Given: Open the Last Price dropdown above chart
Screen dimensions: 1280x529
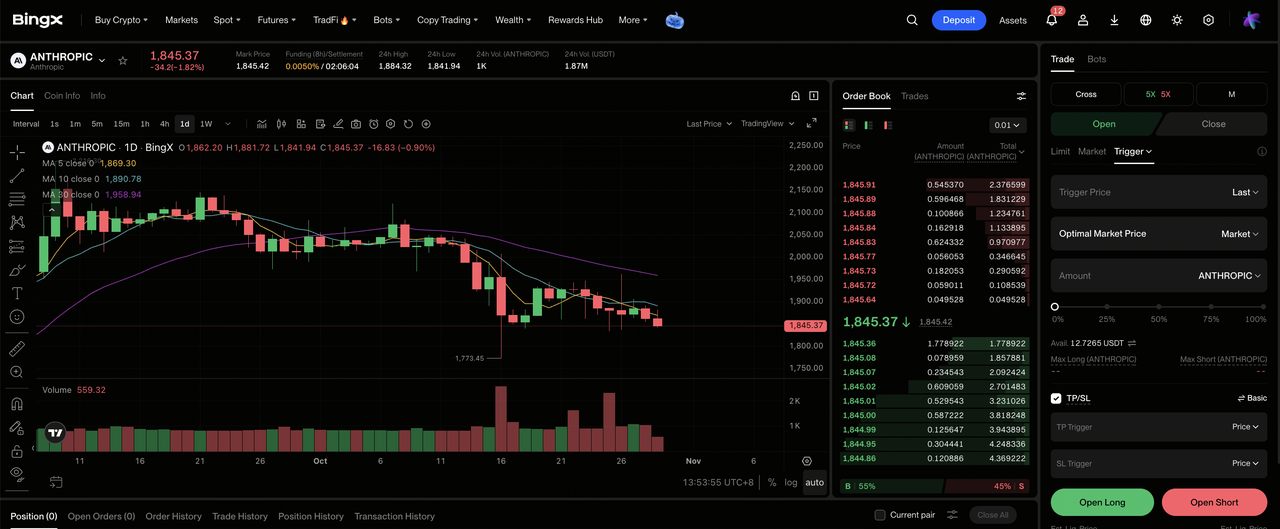Looking at the screenshot, I should tap(709, 124).
